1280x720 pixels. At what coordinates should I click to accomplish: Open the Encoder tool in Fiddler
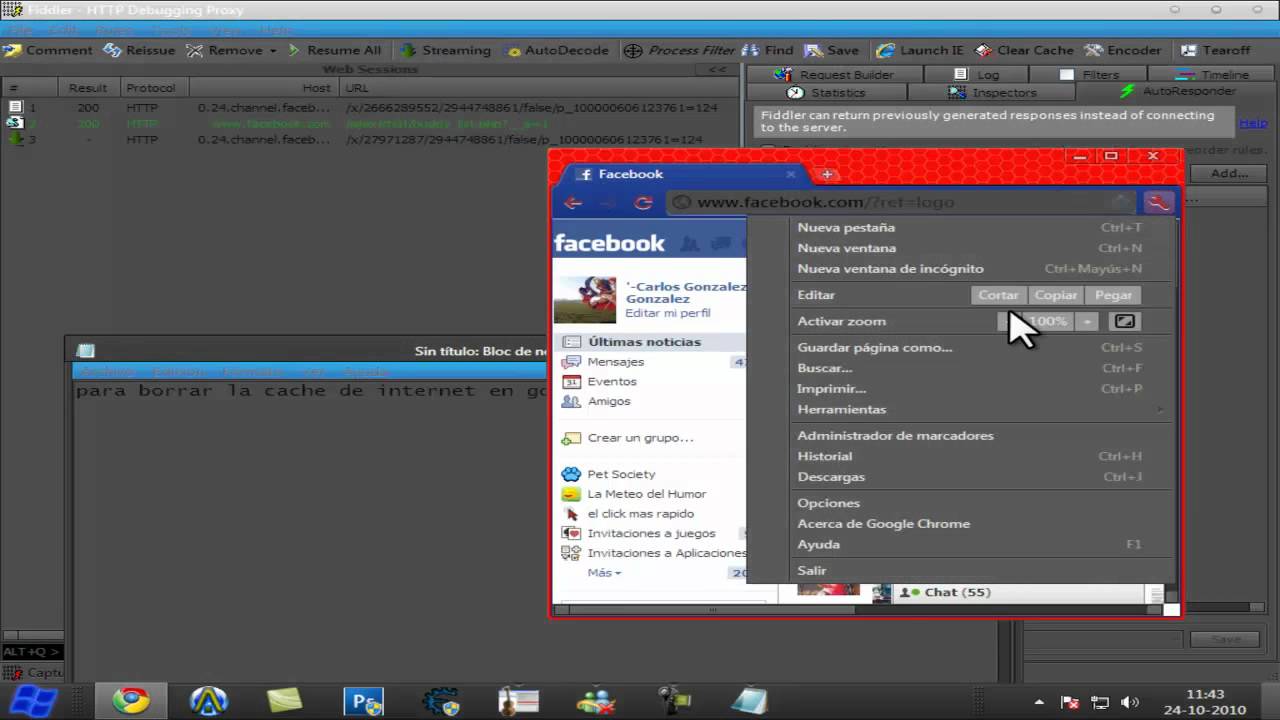pyautogui.click(x=1122, y=50)
